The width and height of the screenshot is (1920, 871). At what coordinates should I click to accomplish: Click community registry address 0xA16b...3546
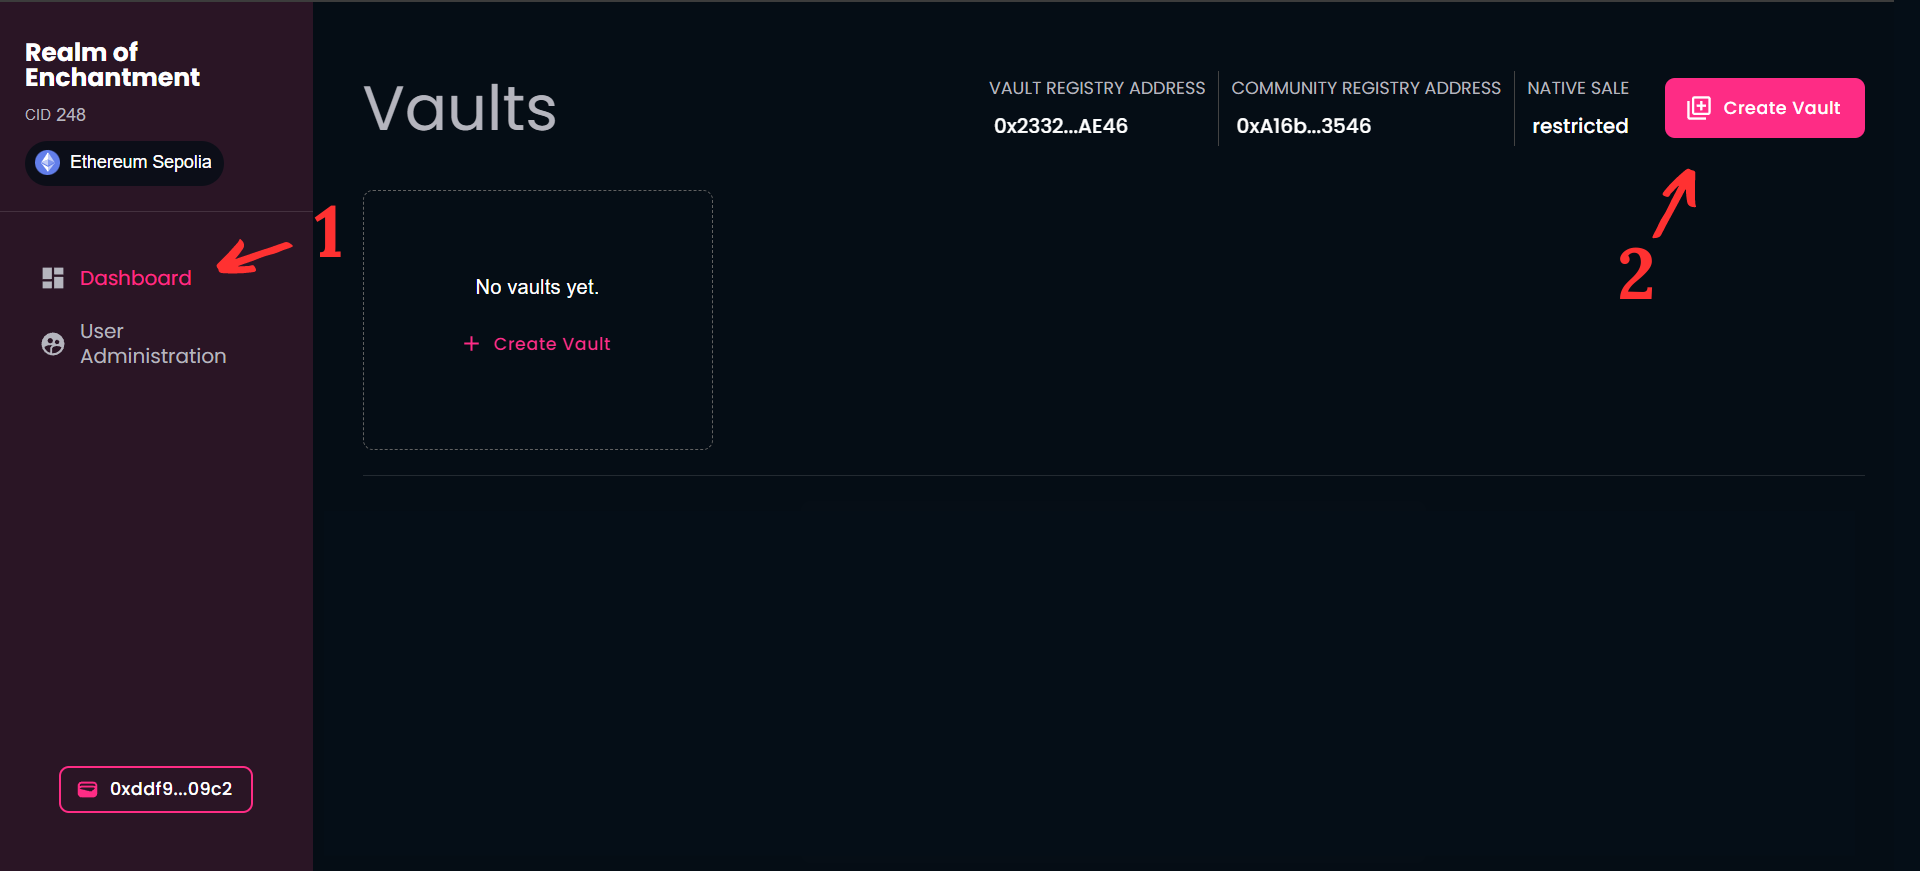coord(1303,126)
